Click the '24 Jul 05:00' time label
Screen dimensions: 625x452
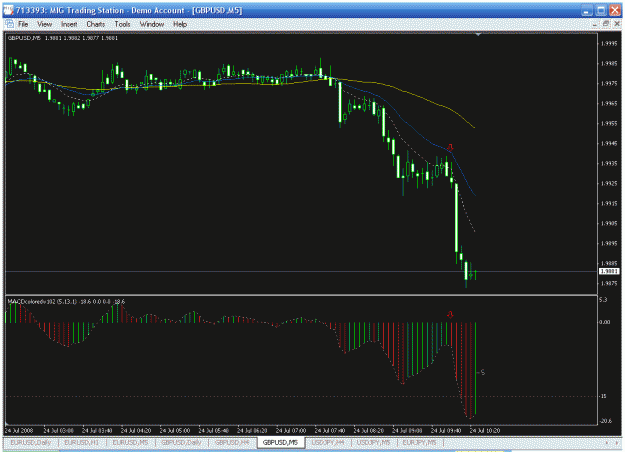click(175, 430)
